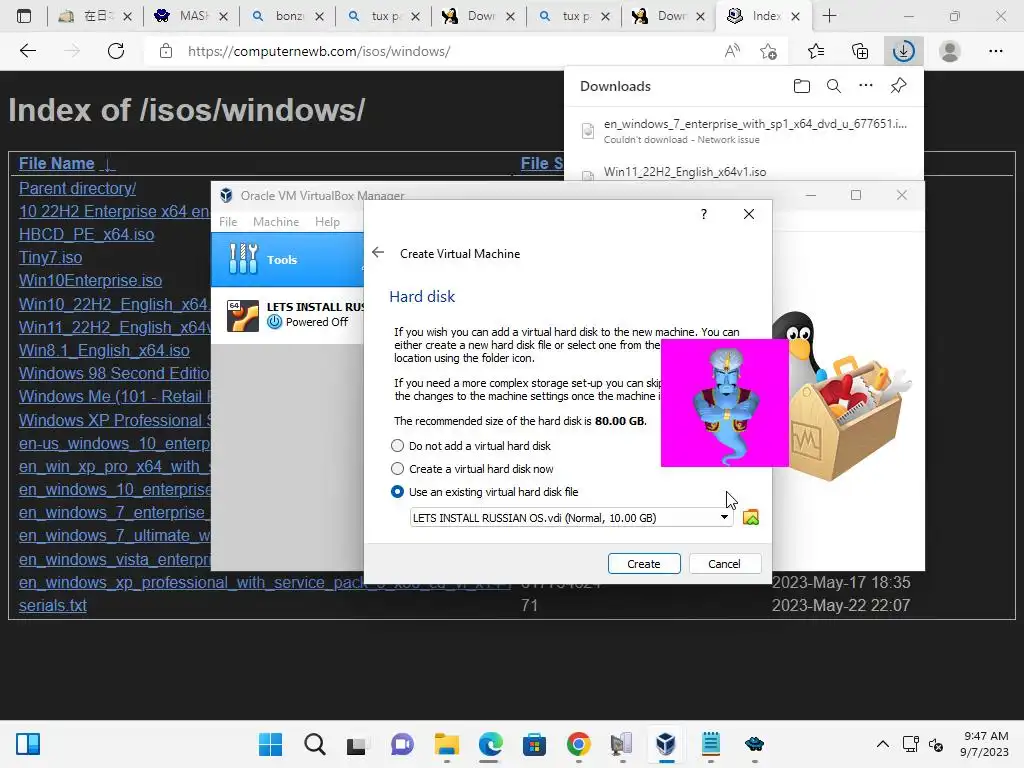Open VirtualBox Machine menu
This screenshot has width=1024, height=768.
(276, 221)
